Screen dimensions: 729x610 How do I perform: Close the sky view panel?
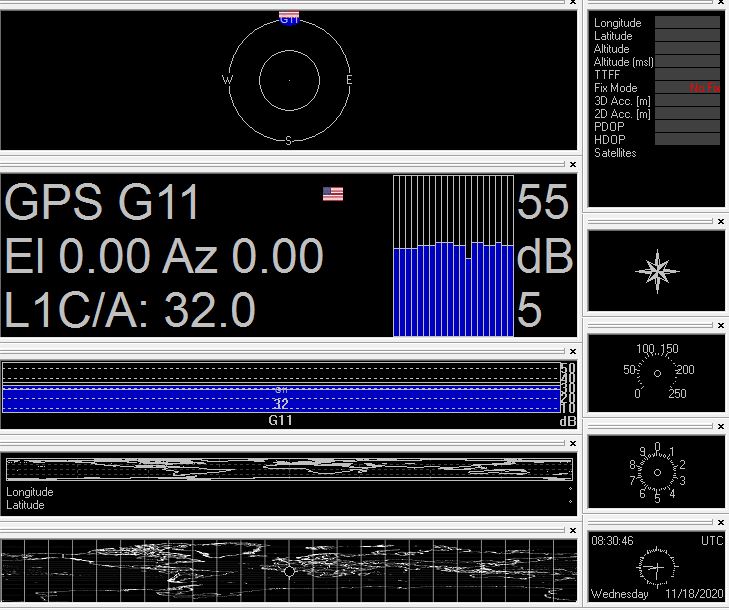point(573,3)
